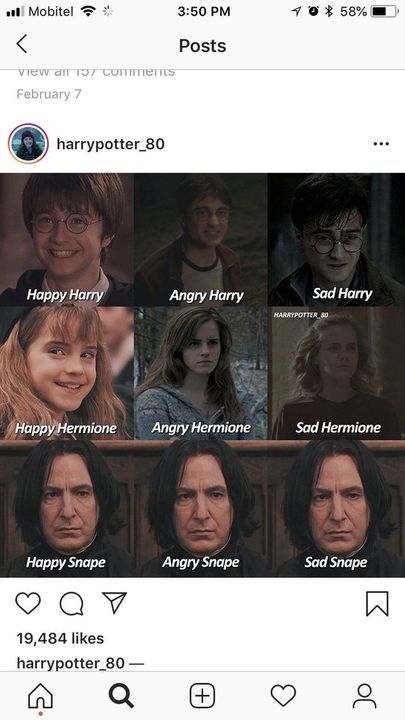Screen dimensions: 405x720
Task: Open comments with the speech bubble icon
Action: click(72, 603)
